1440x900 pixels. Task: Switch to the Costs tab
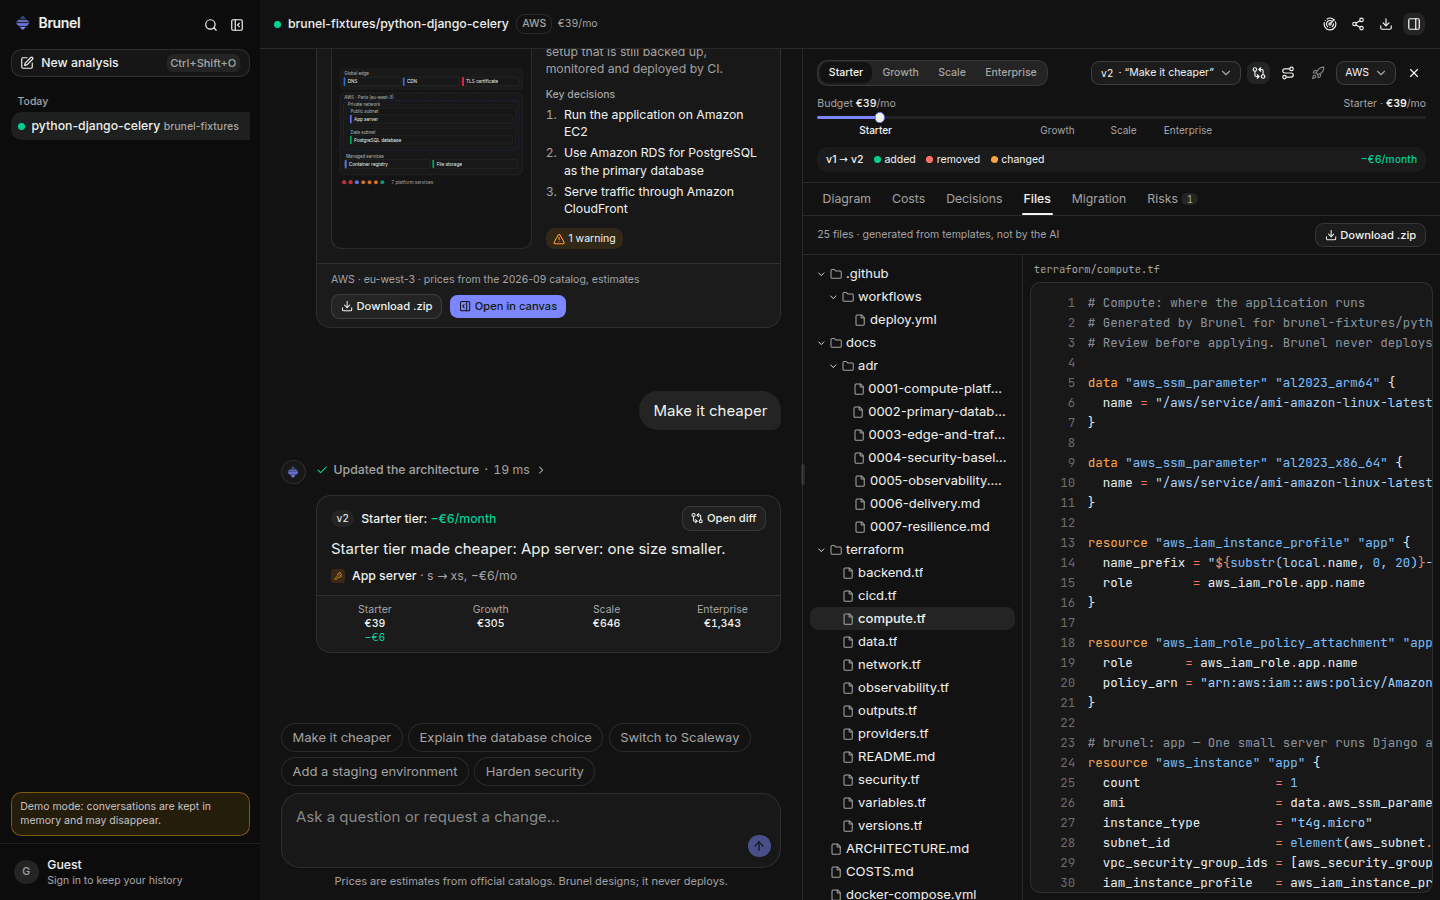[x=908, y=199]
